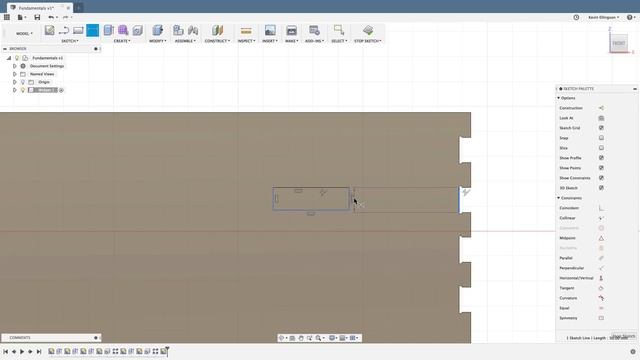Enable the Snap checkbox

(601, 138)
